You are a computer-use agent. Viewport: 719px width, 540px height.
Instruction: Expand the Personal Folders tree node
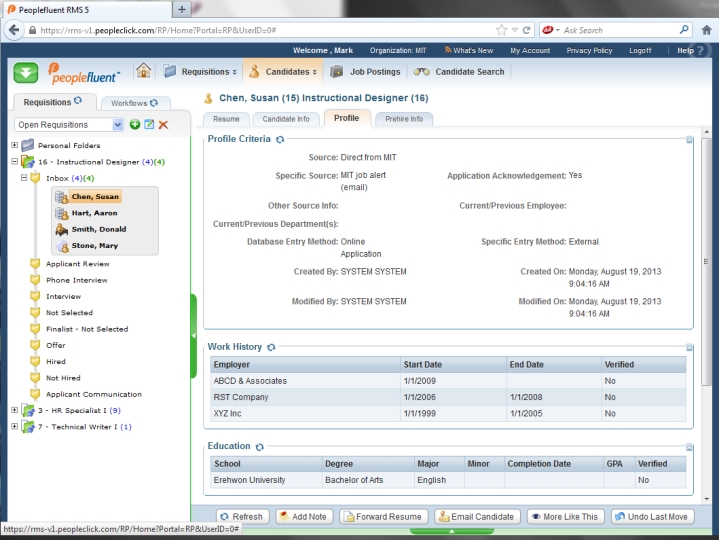15,145
